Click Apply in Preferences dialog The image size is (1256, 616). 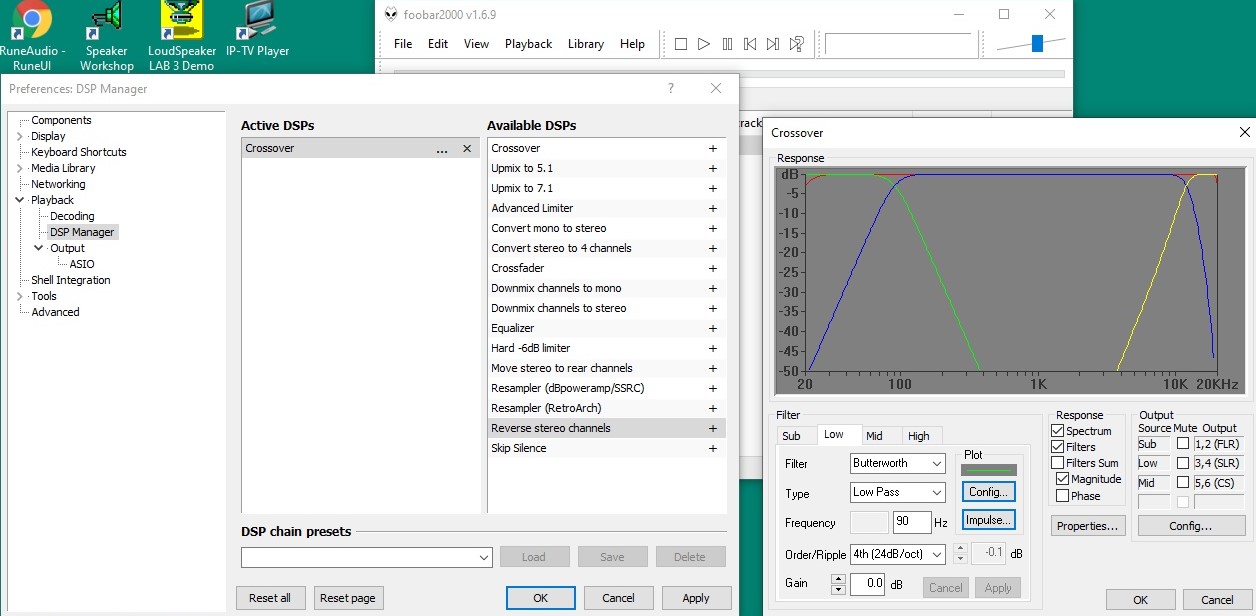(696, 598)
